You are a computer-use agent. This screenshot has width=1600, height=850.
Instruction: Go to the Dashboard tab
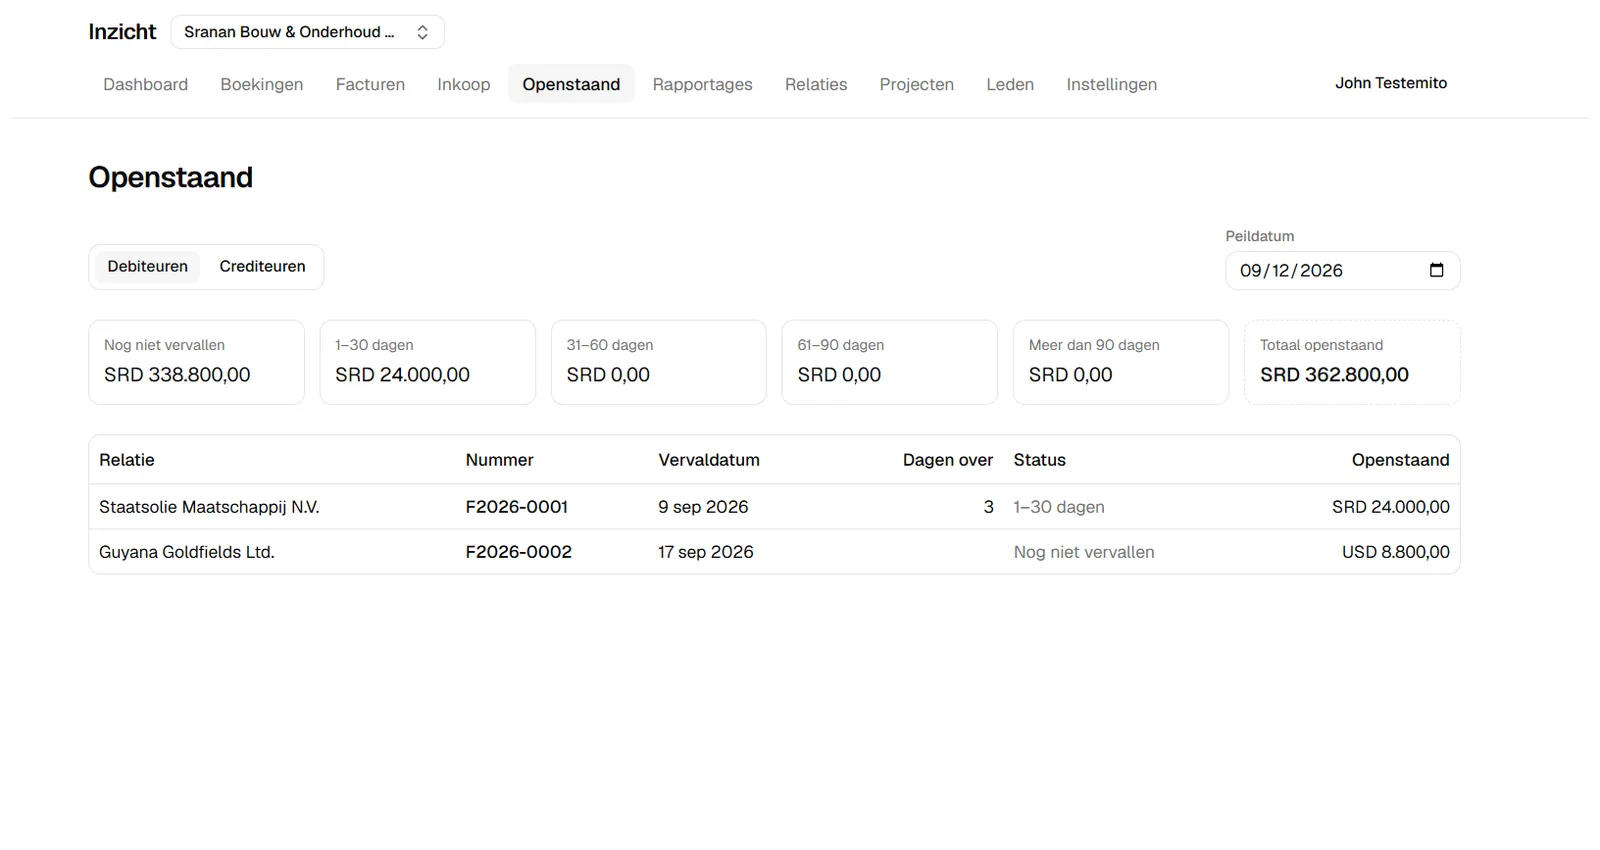pyautogui.click(x=146, y=84)
